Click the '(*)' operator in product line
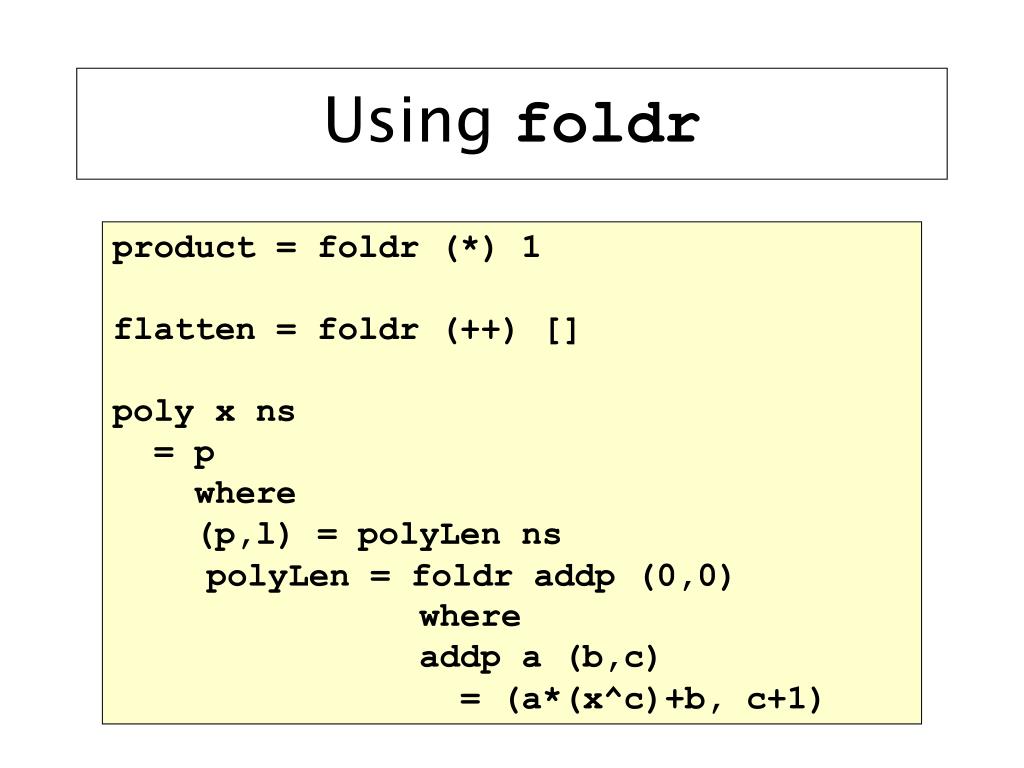Viewport: 1024px width, 768px height. point(470,248)
